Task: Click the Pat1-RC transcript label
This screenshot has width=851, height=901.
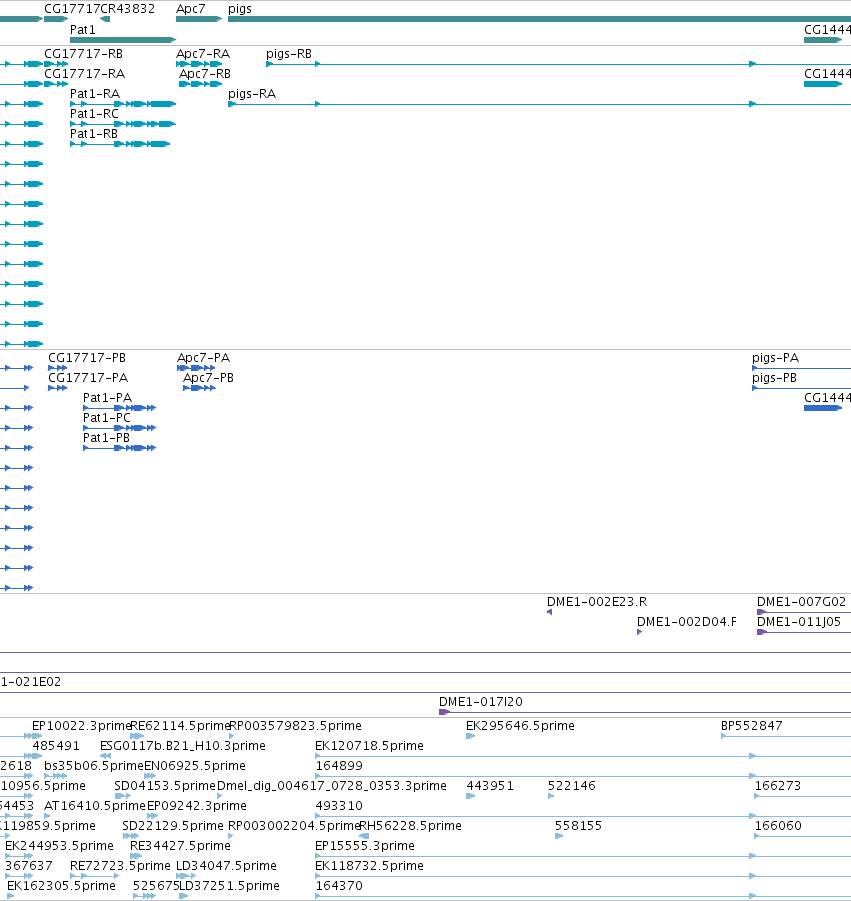Action: (x=94, y=114)
